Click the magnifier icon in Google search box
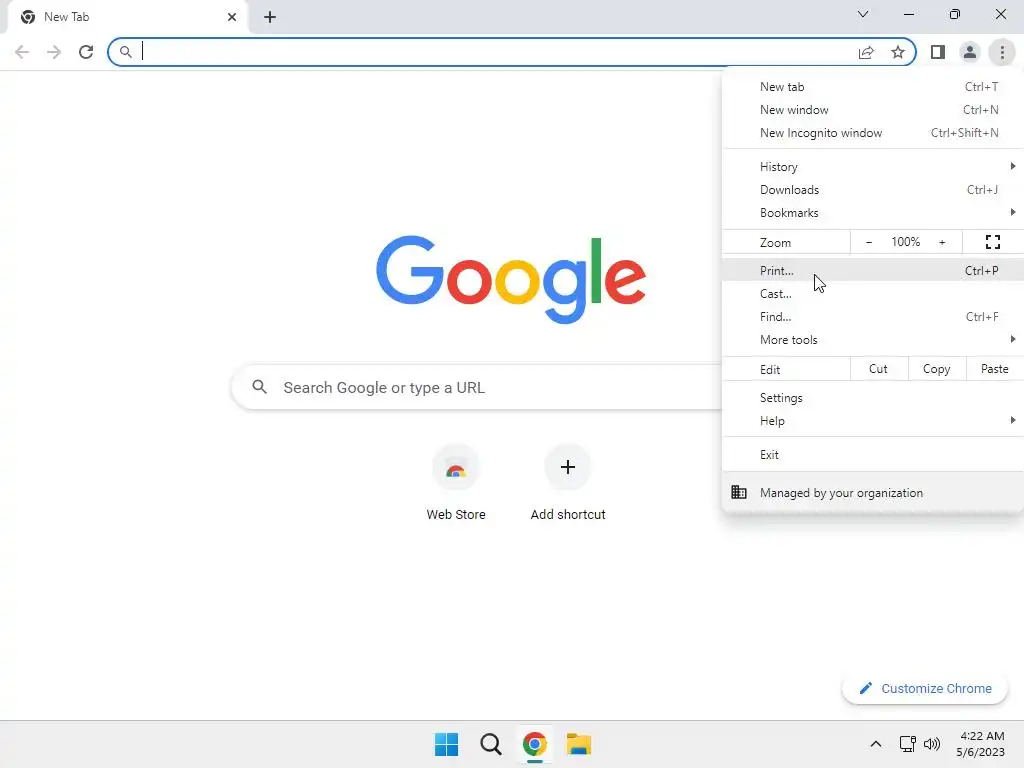The height and width of the screenshot is (768, 1024). 259,387
